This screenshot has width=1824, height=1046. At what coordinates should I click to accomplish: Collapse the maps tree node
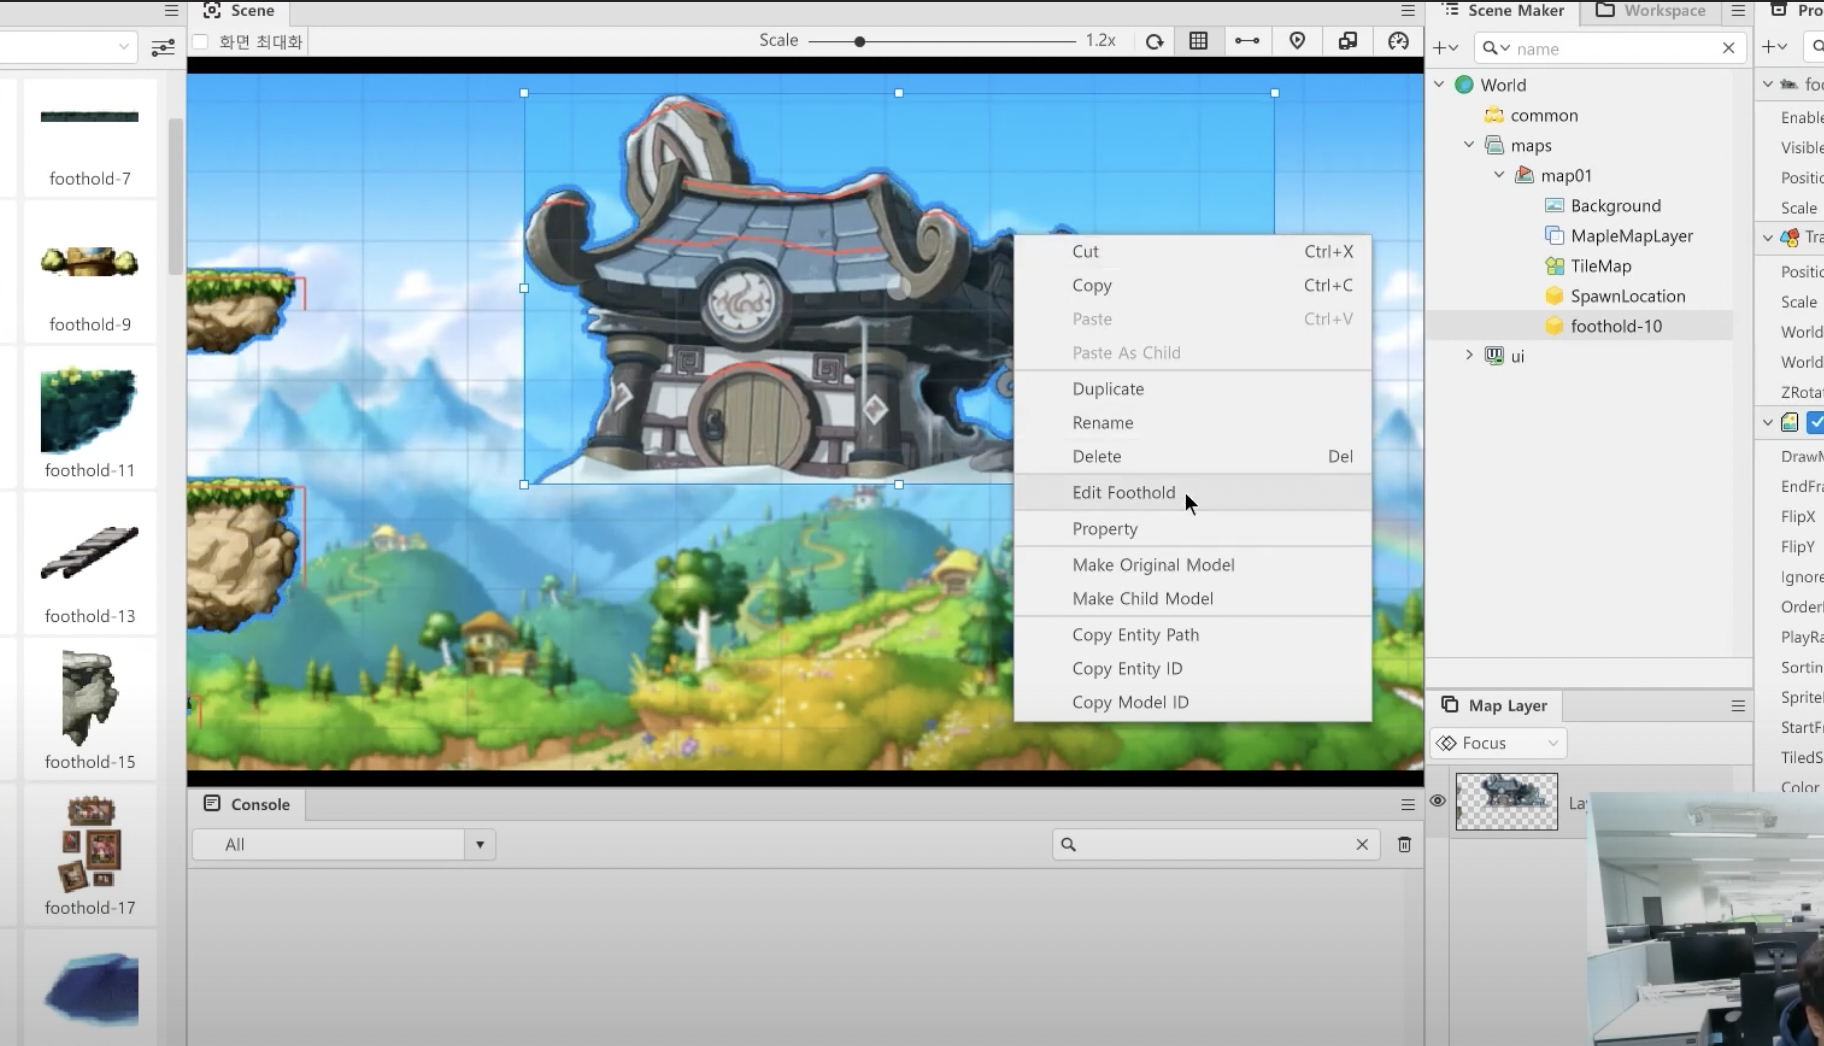pos(1469,145)
